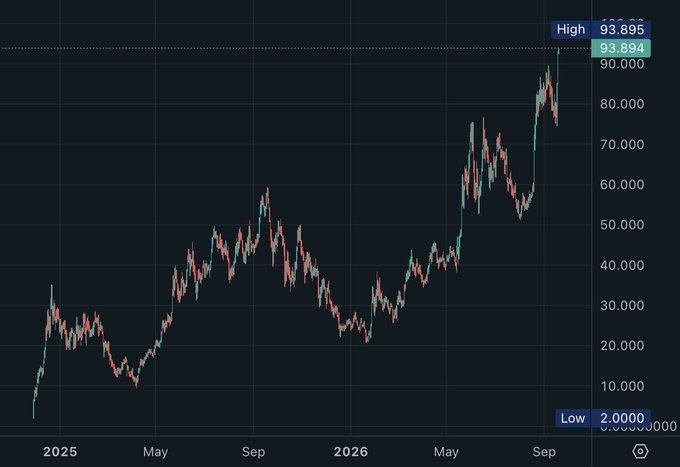Click the May label beside 2025 on time axis

(x=155, y=452)
